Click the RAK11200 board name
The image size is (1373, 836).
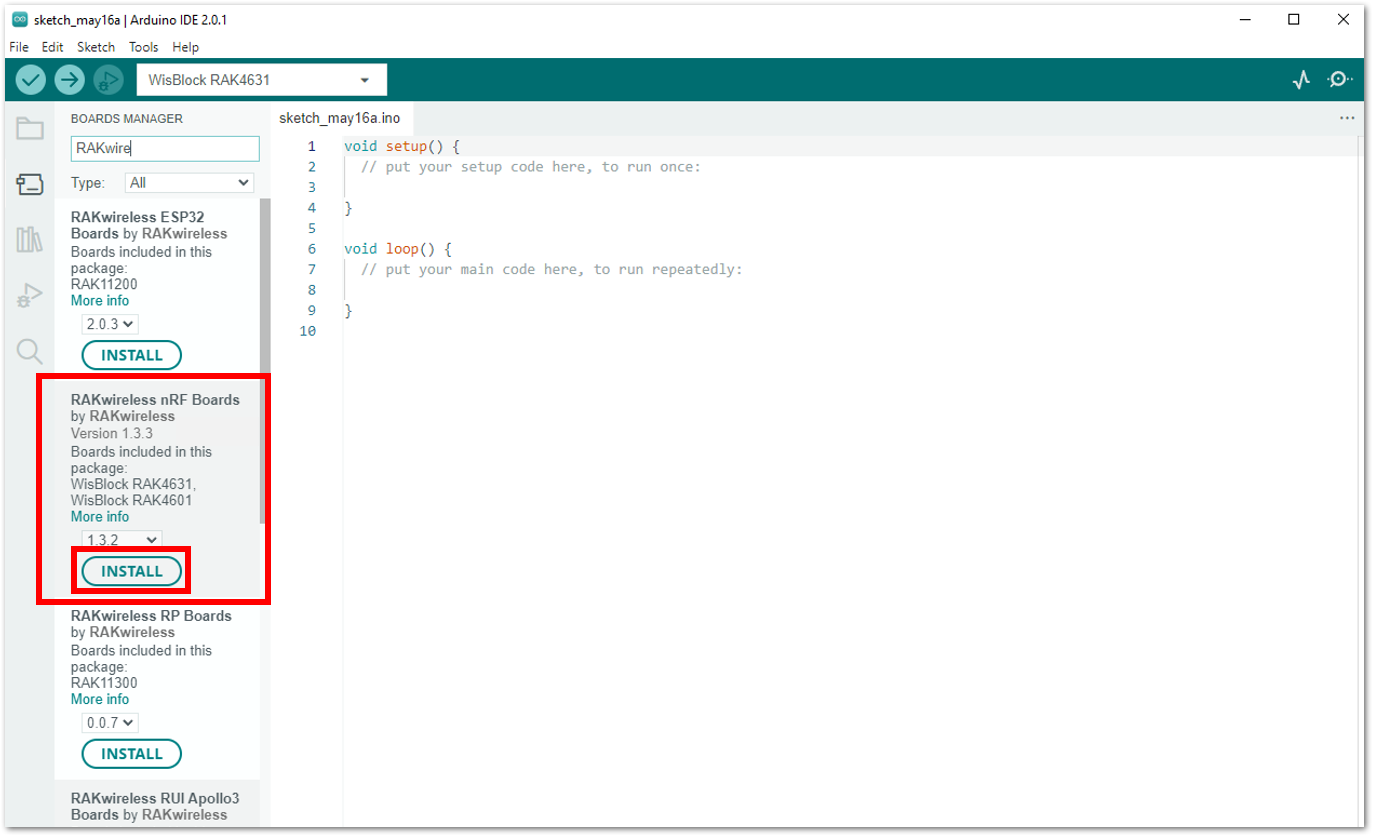click(104, 284)
